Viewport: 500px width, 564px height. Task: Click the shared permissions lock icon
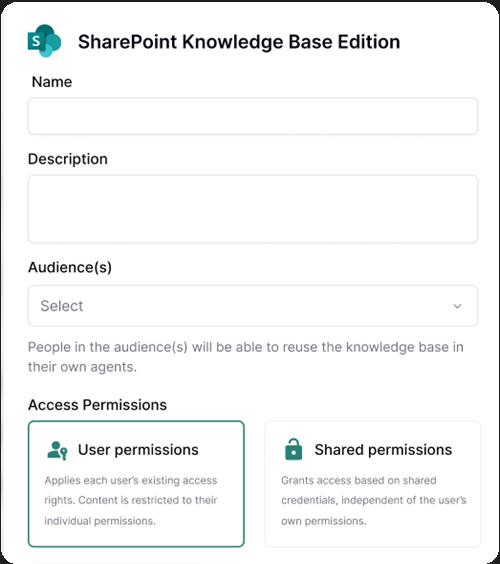(294, 449)
